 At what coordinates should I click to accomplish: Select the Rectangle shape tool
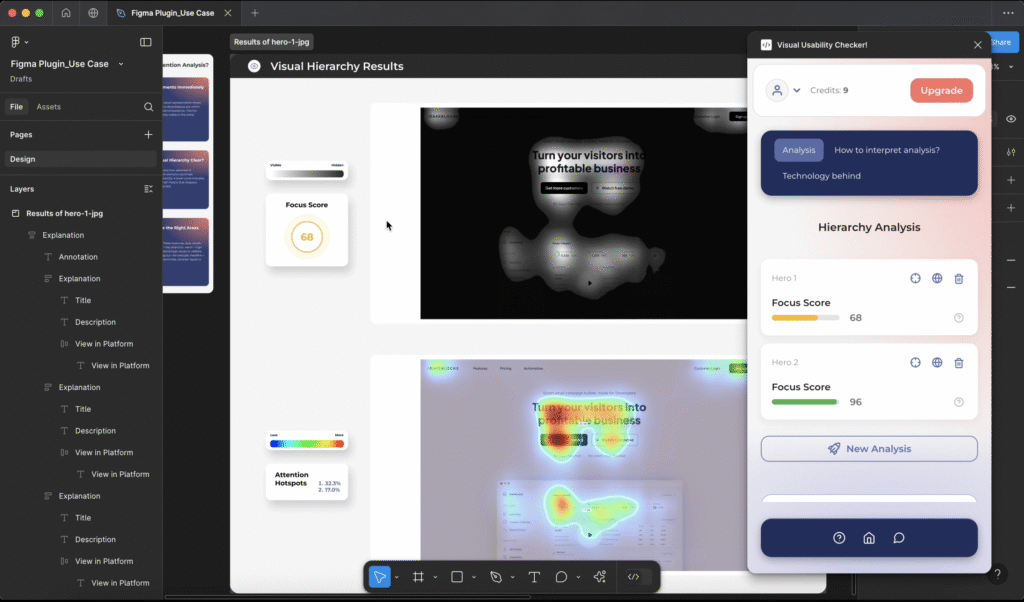(x=457, y=577)
